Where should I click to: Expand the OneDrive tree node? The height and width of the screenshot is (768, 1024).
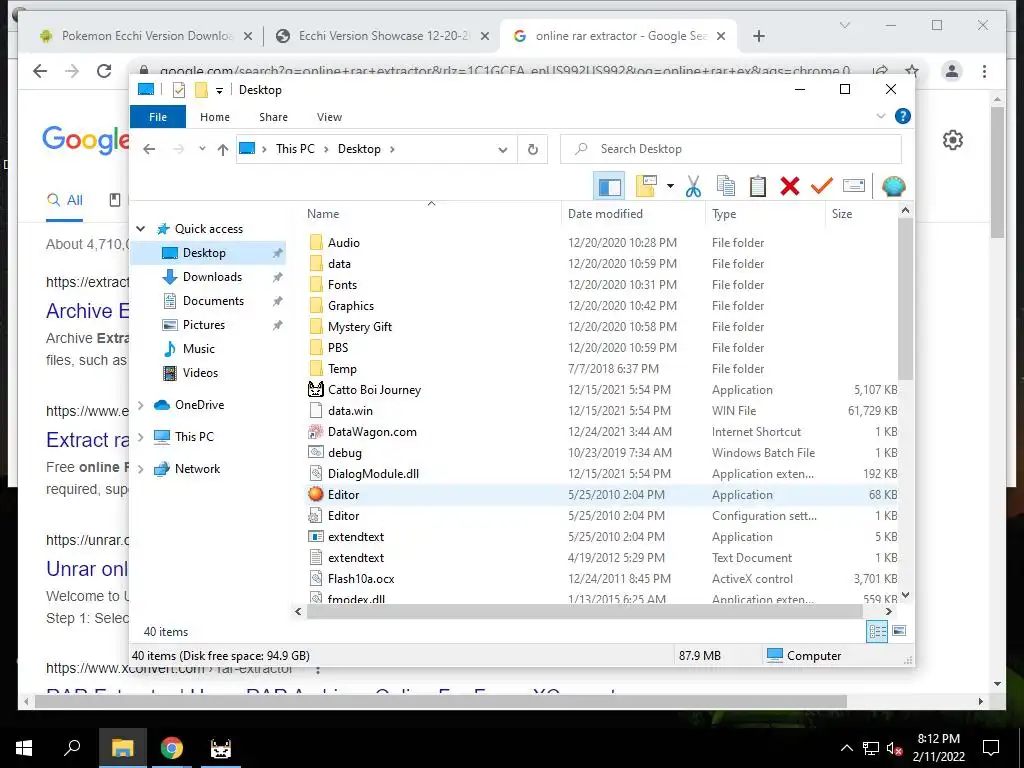pos(140,405)
